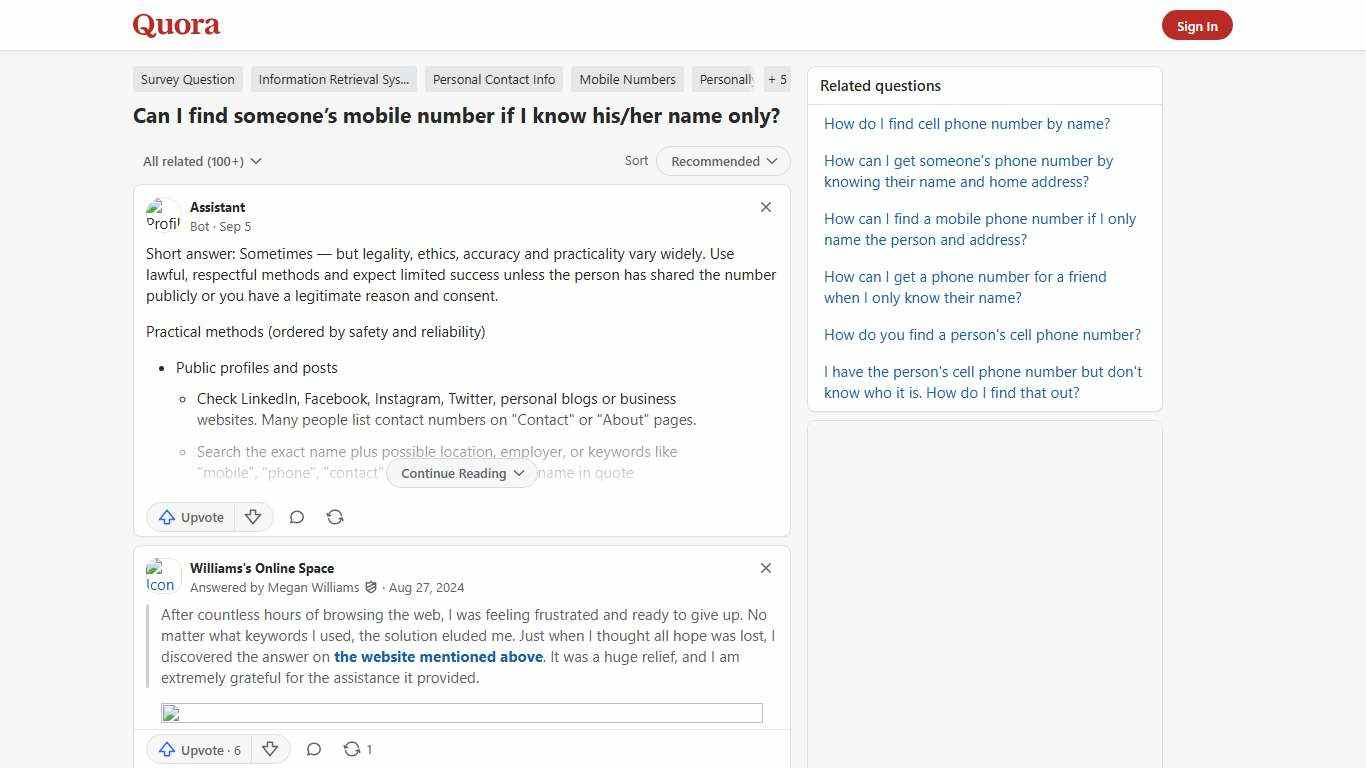This screenshot has width=1366, height=768.
Task: Repost the Assistant's answer
Action: (x=335, y=517)
